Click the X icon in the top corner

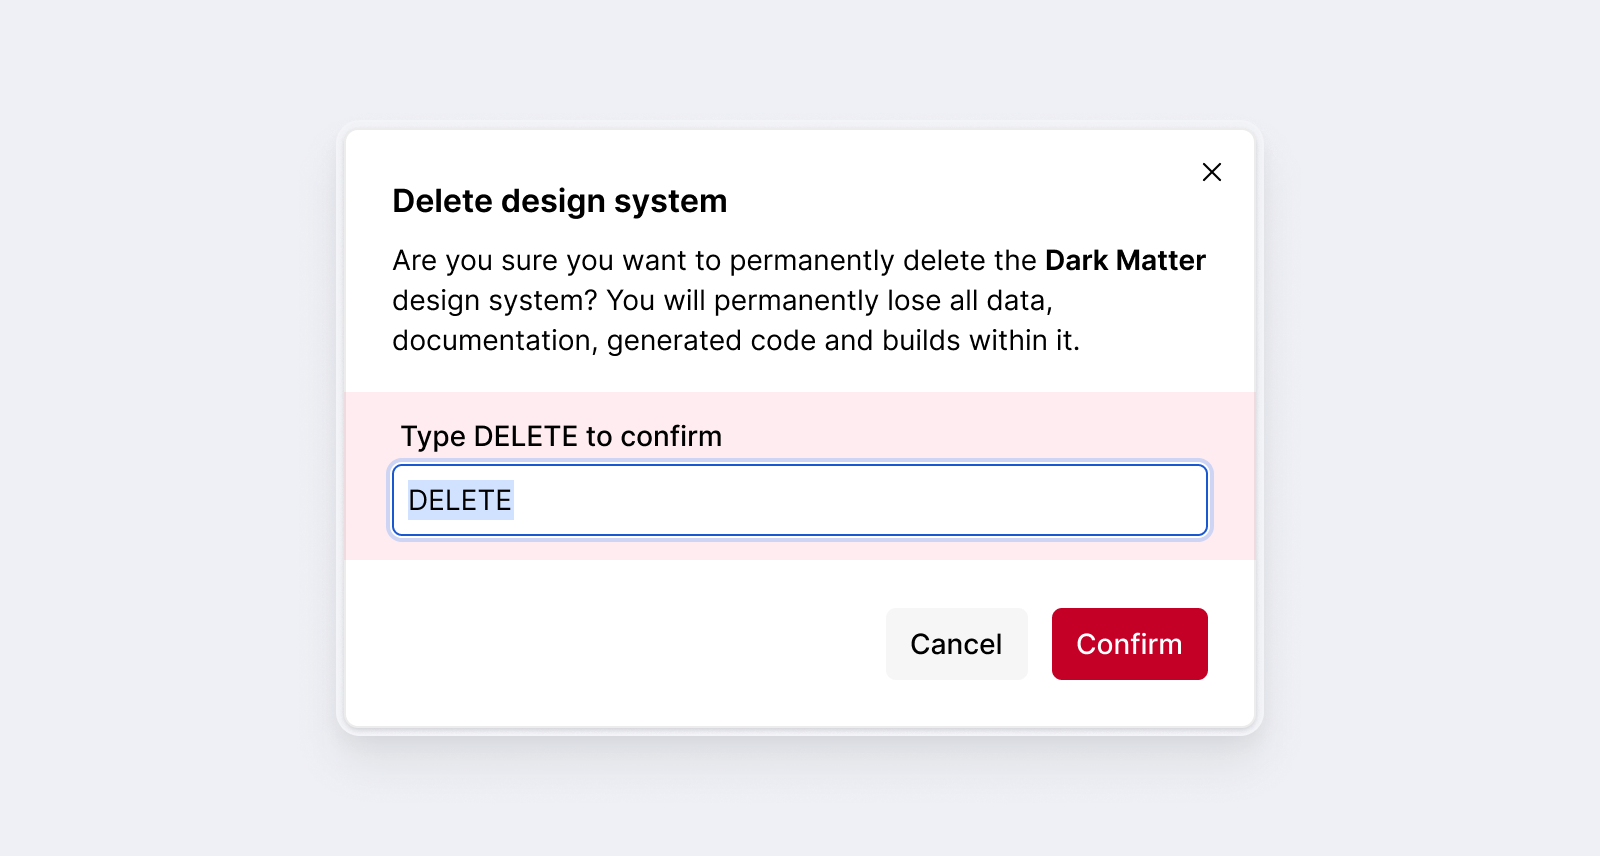(x=1211, y=172)
